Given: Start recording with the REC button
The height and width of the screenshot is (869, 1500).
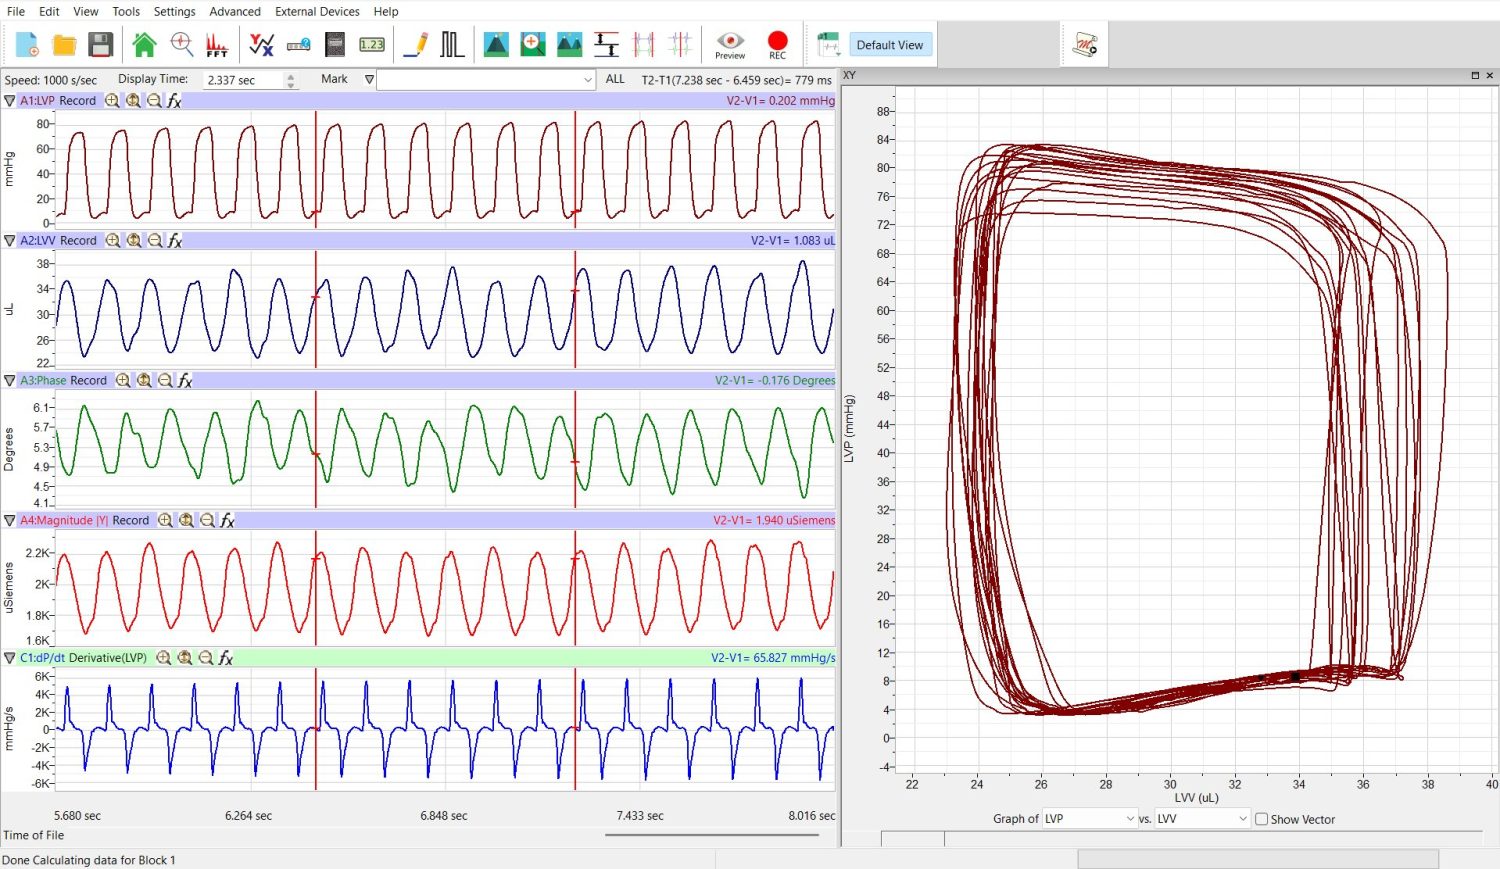Looking at the screenshot, I should click(x=777, y=44).
